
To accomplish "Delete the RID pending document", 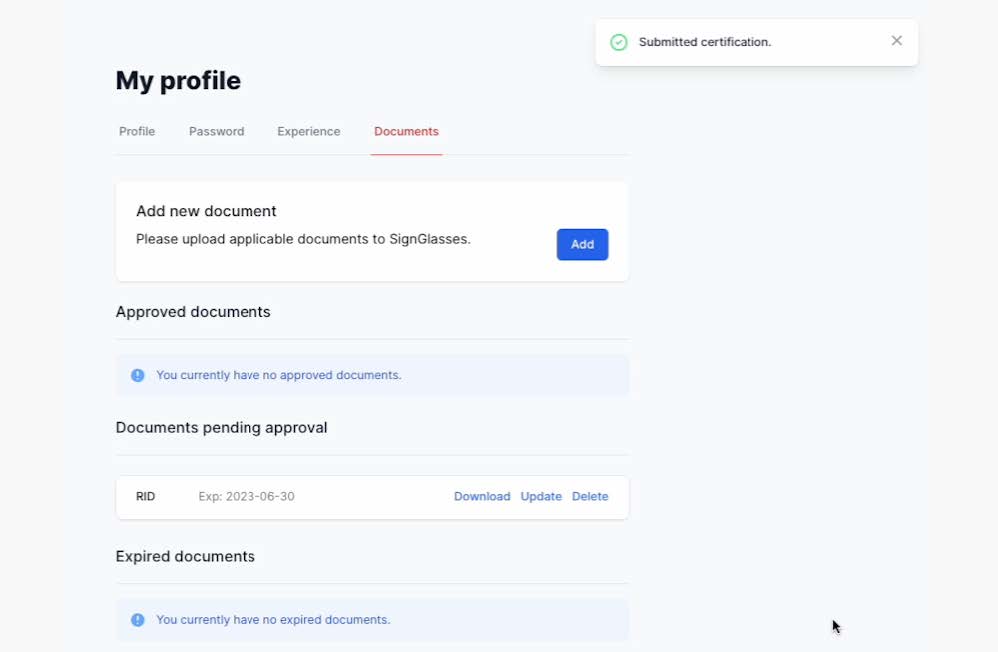I will [x=590, y=496].
